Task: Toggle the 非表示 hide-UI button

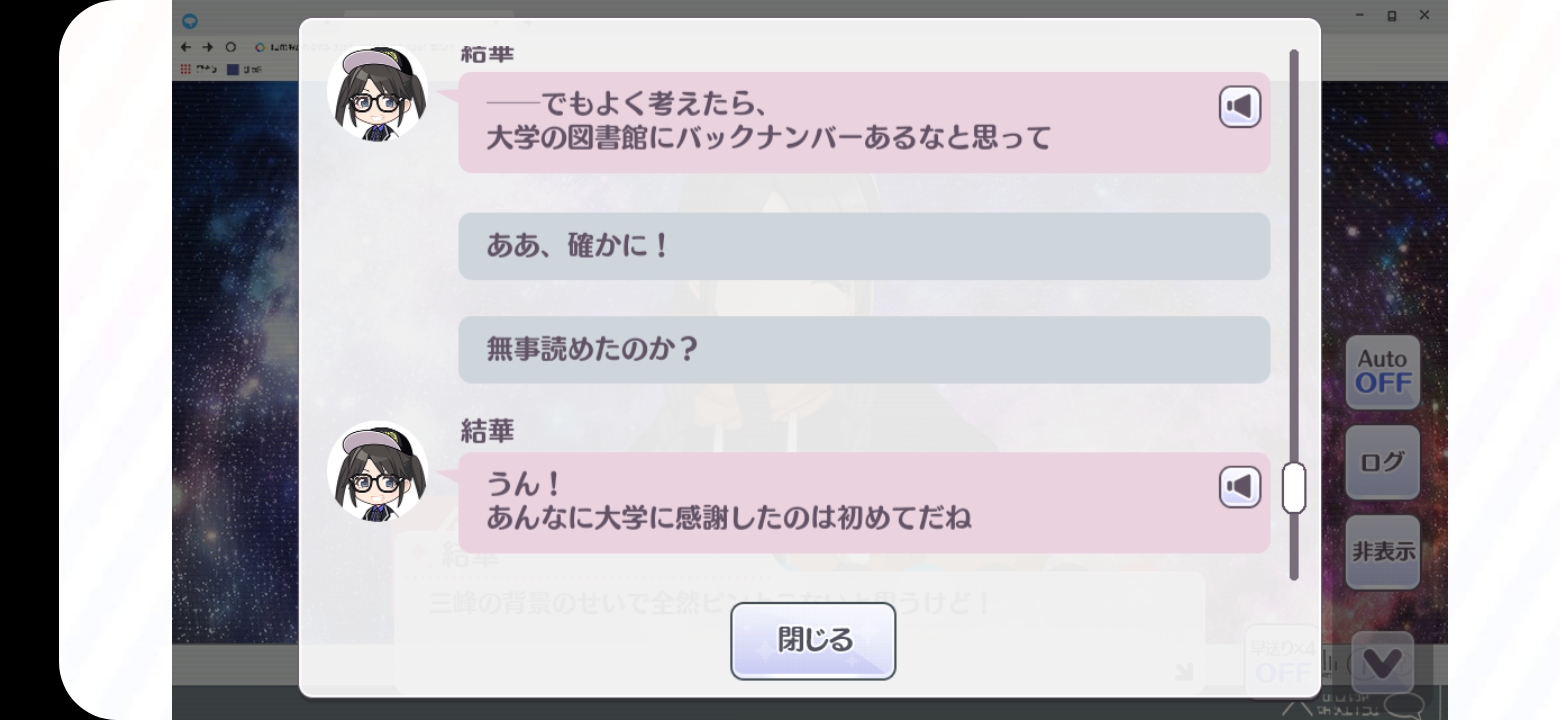Action: [1382, 552]
